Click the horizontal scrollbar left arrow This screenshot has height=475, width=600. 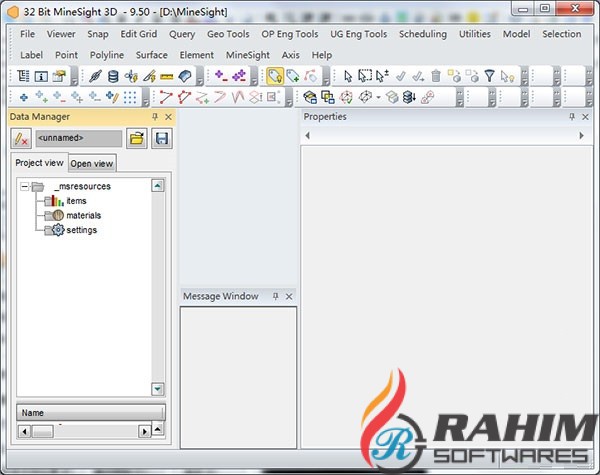click(24, 432)
